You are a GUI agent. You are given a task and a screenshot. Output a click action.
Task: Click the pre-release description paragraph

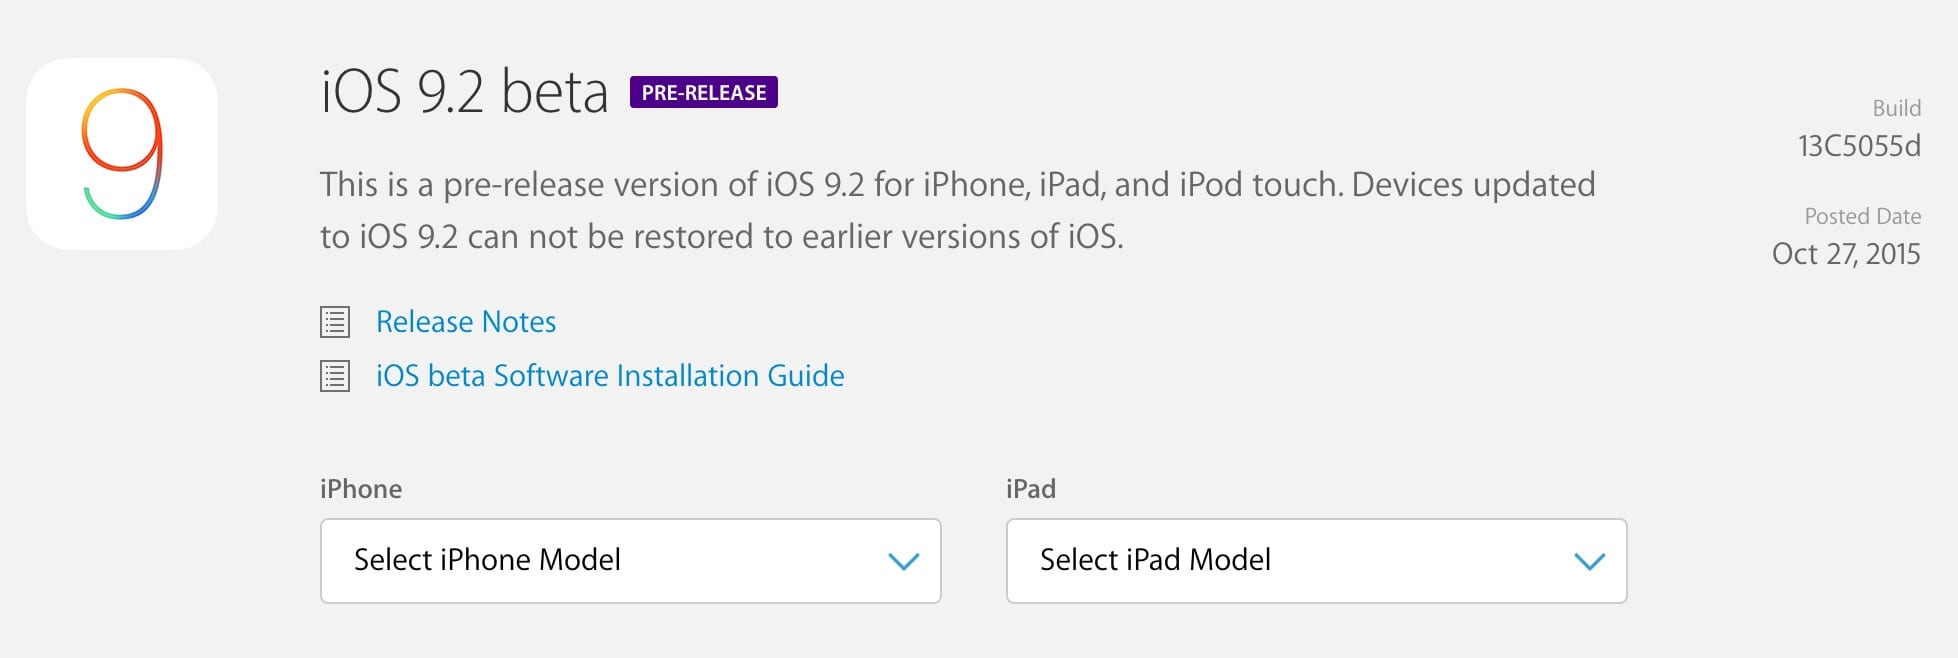click(958, 211)
